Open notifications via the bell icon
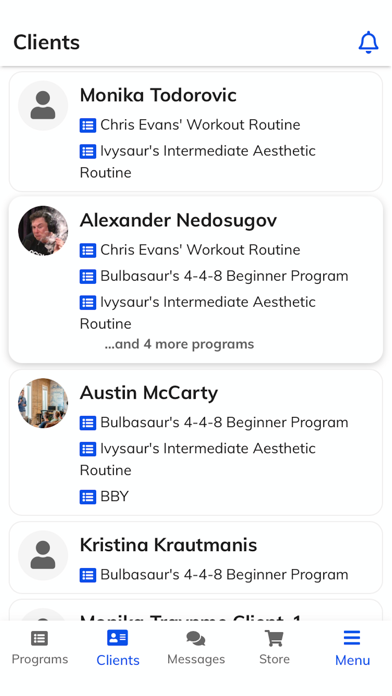This screenshot has width=392, height=696. 368,43
